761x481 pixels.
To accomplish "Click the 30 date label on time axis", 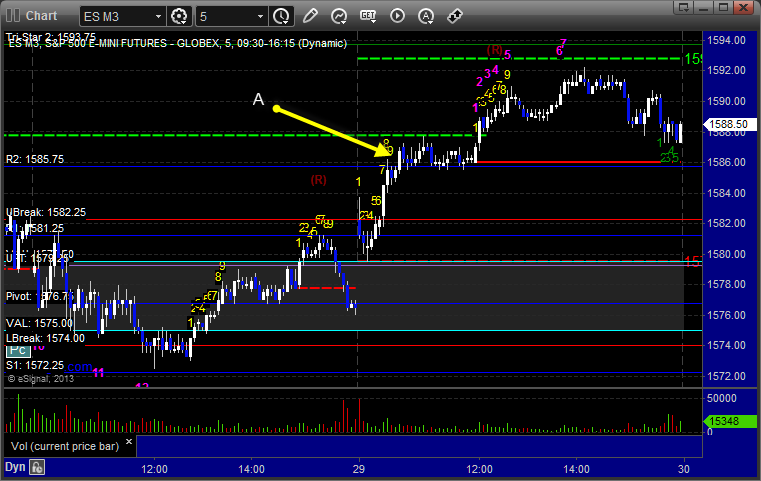I will coord(683,469).
